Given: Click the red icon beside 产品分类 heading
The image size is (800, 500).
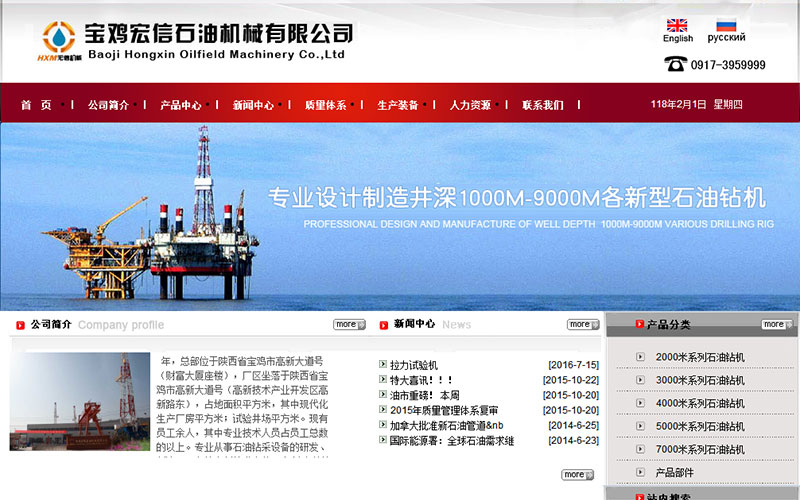Looking at the screenshot, I should (x=639, y=324).
